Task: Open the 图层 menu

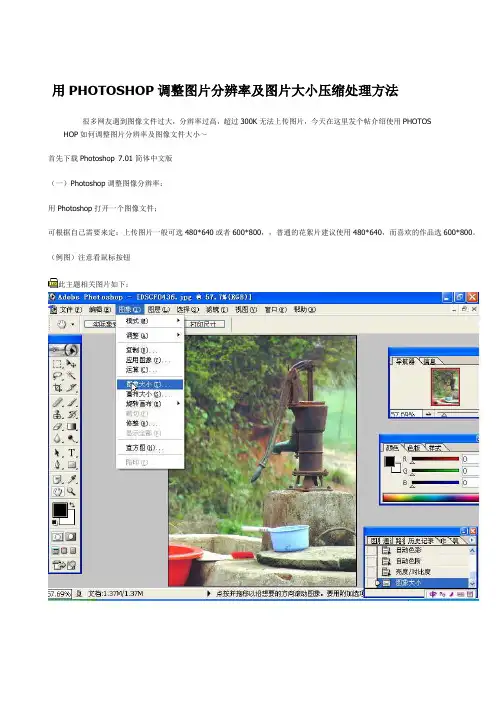Action: 158,309
